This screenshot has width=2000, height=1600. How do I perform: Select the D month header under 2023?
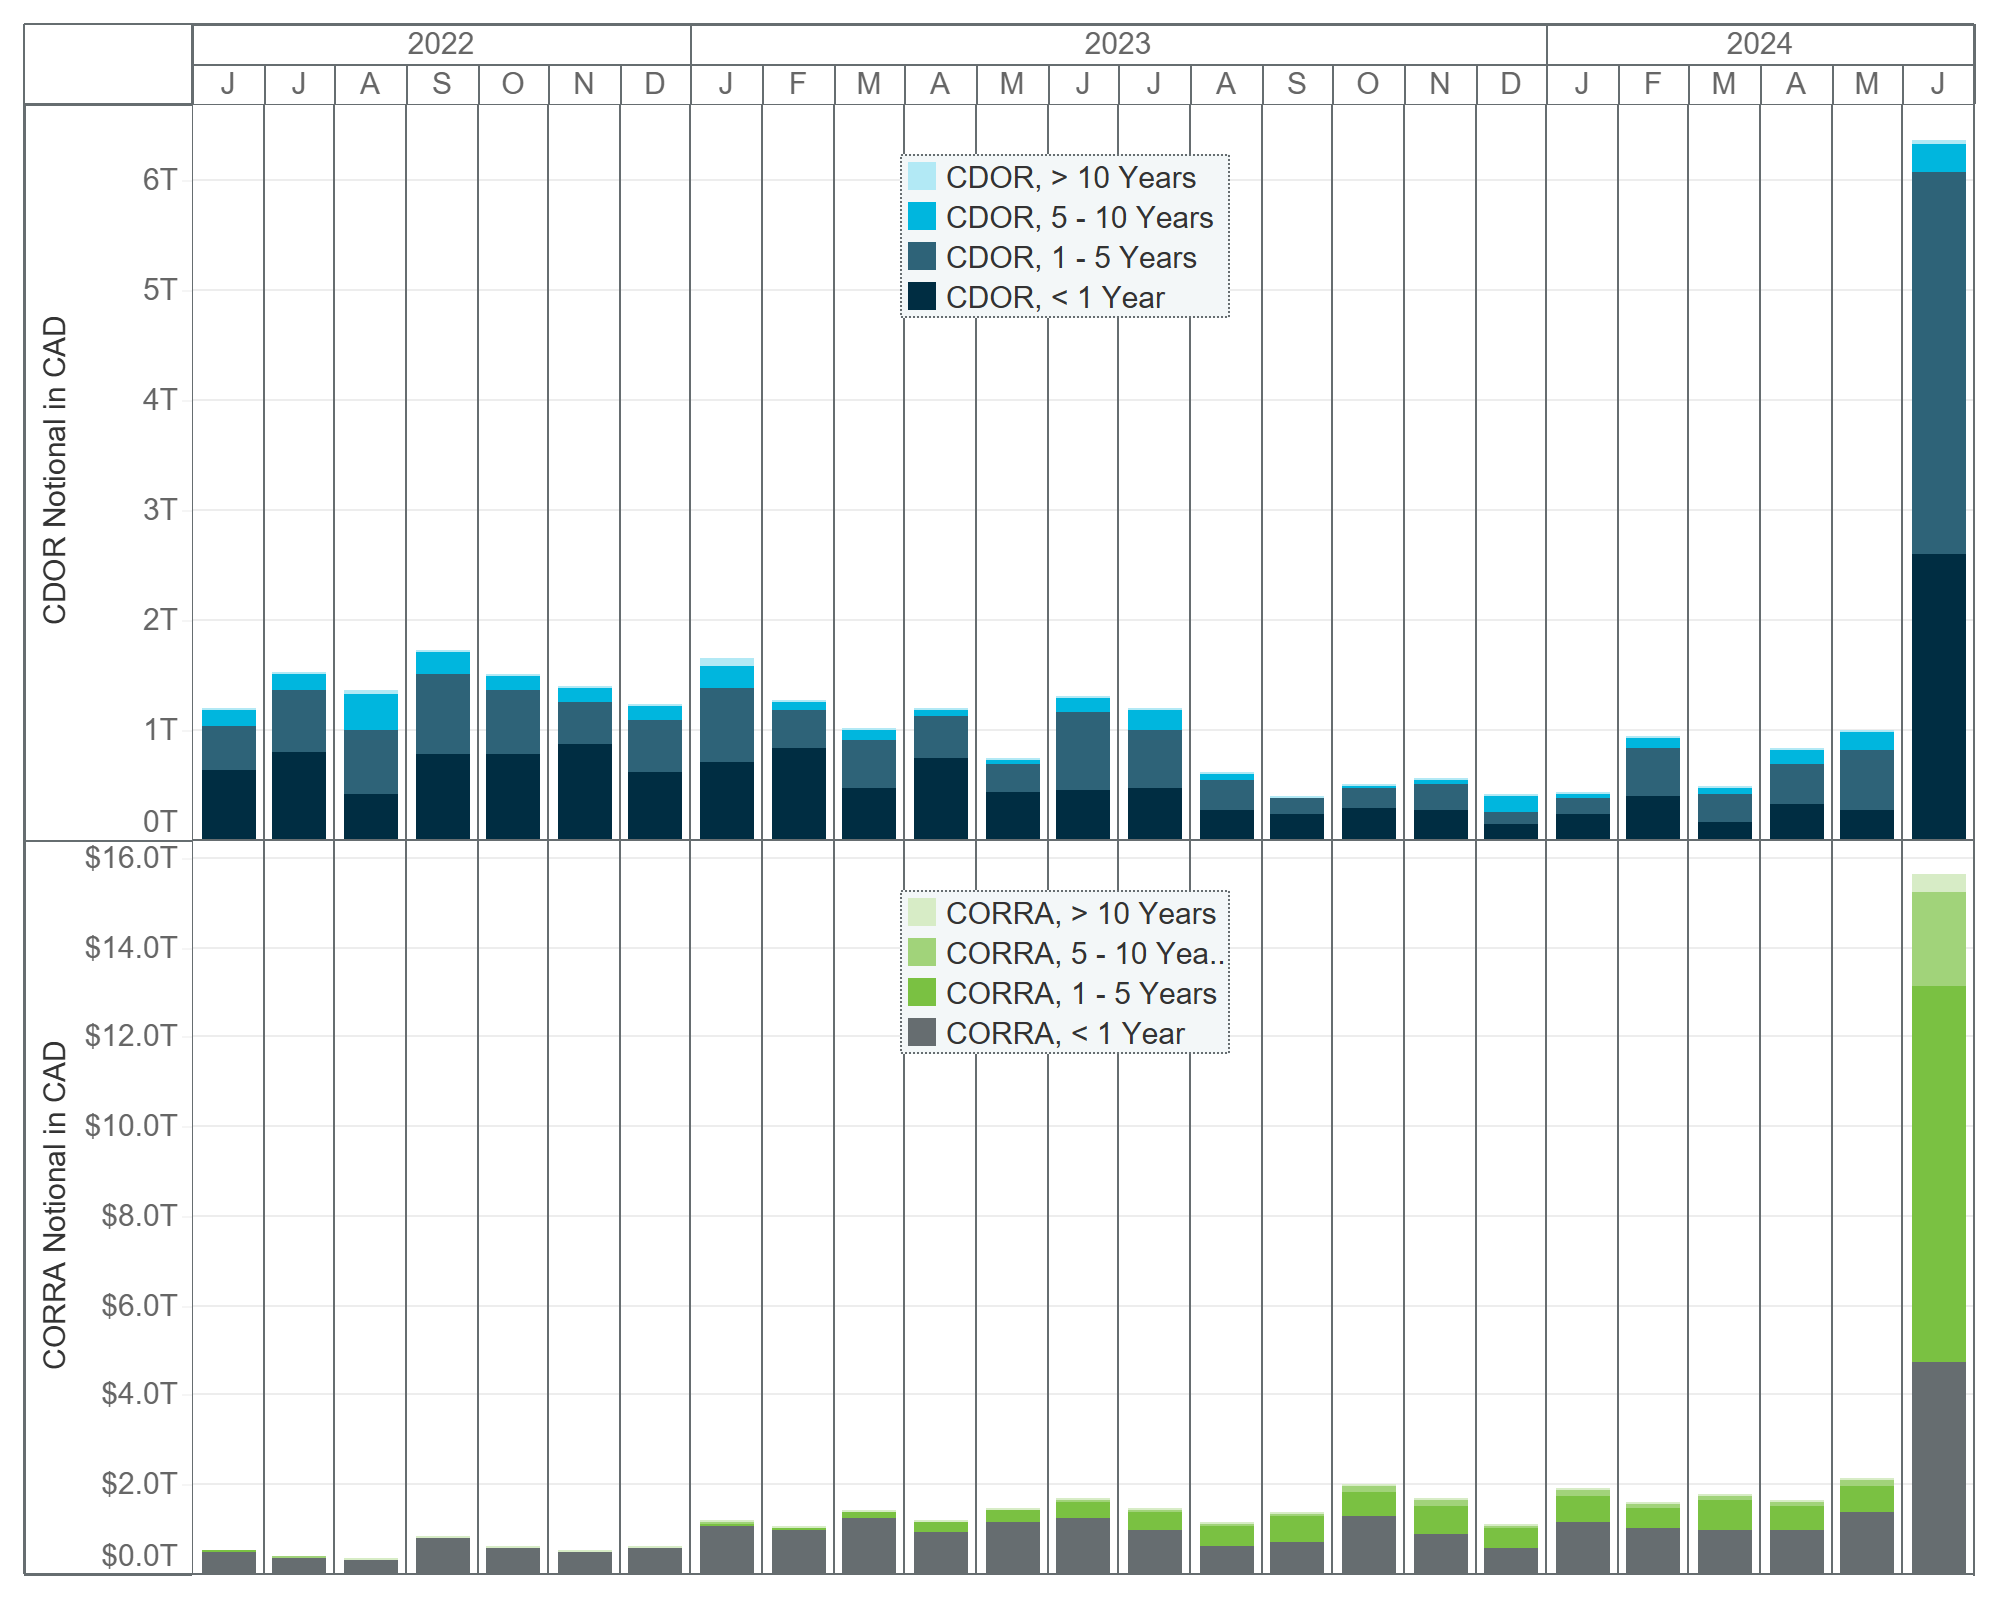click(1511, 84)
